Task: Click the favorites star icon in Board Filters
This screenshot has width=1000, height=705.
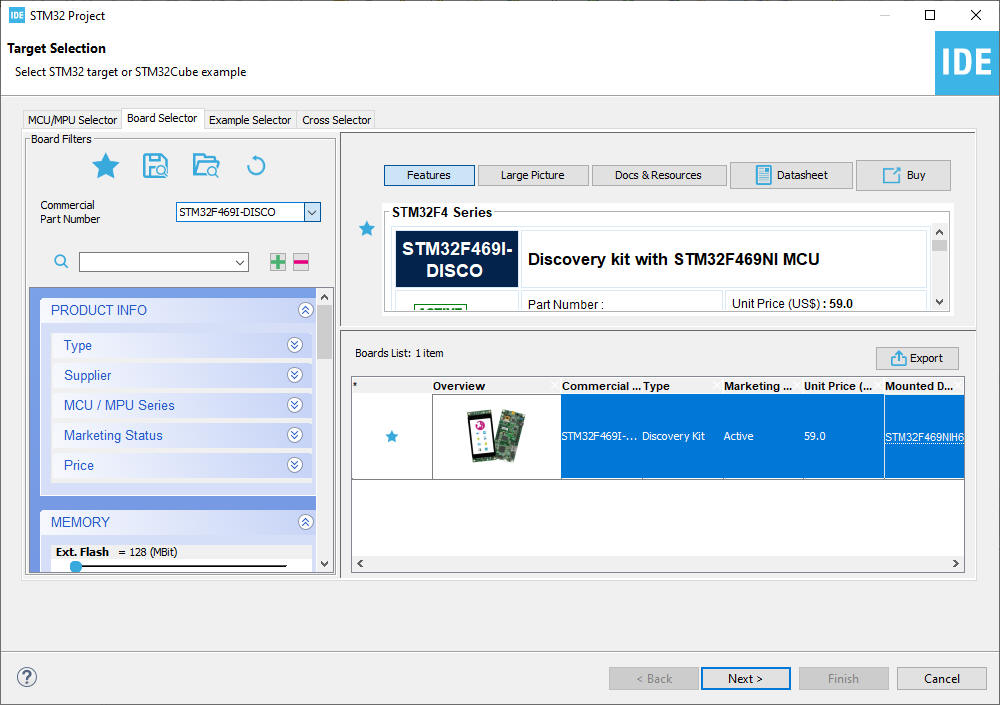Action: [105, 166]
